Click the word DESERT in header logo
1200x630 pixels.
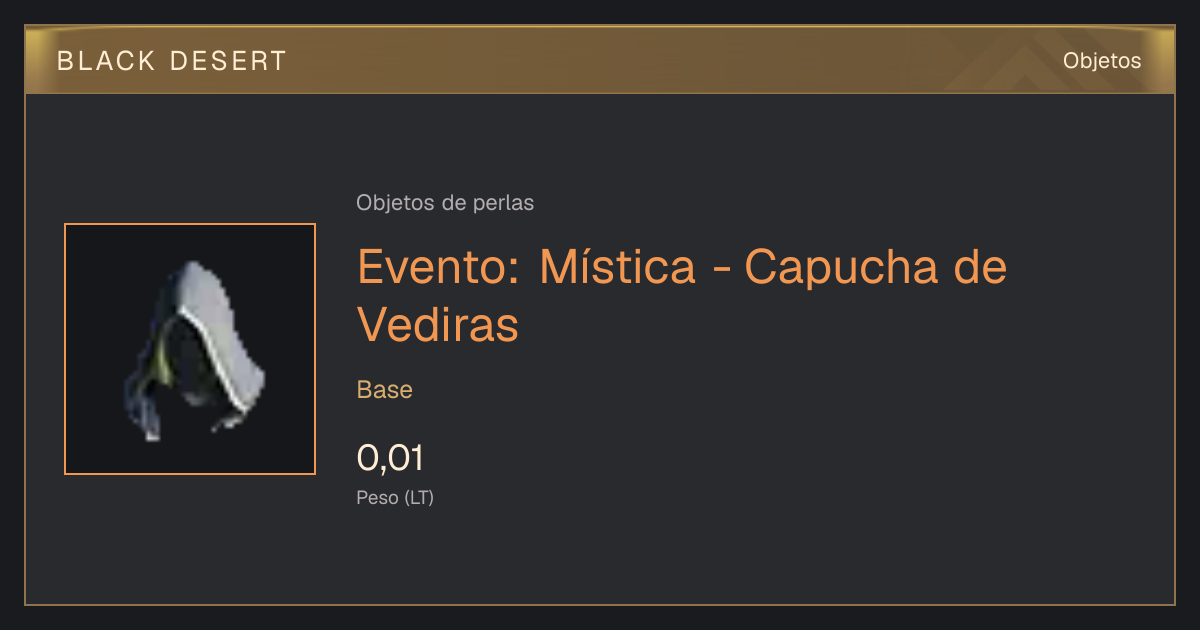pyautogui.click(x=229, y=61)
